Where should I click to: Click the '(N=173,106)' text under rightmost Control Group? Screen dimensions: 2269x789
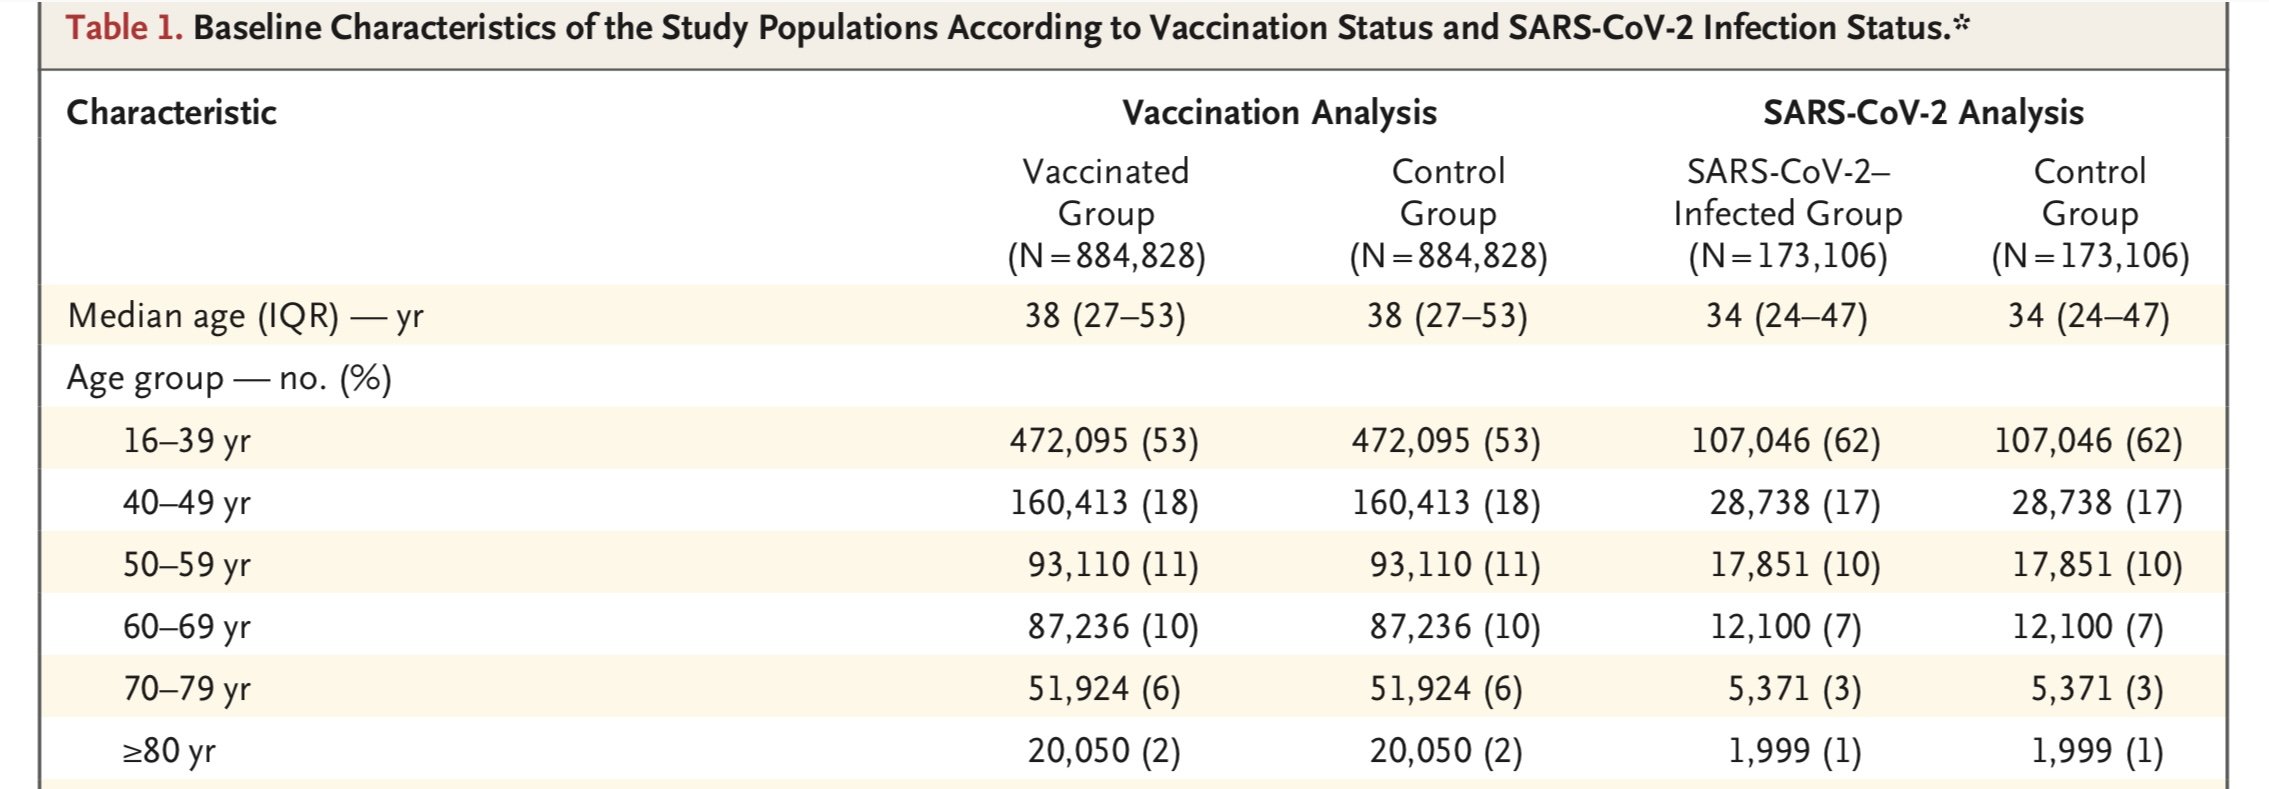[2090, 257]
